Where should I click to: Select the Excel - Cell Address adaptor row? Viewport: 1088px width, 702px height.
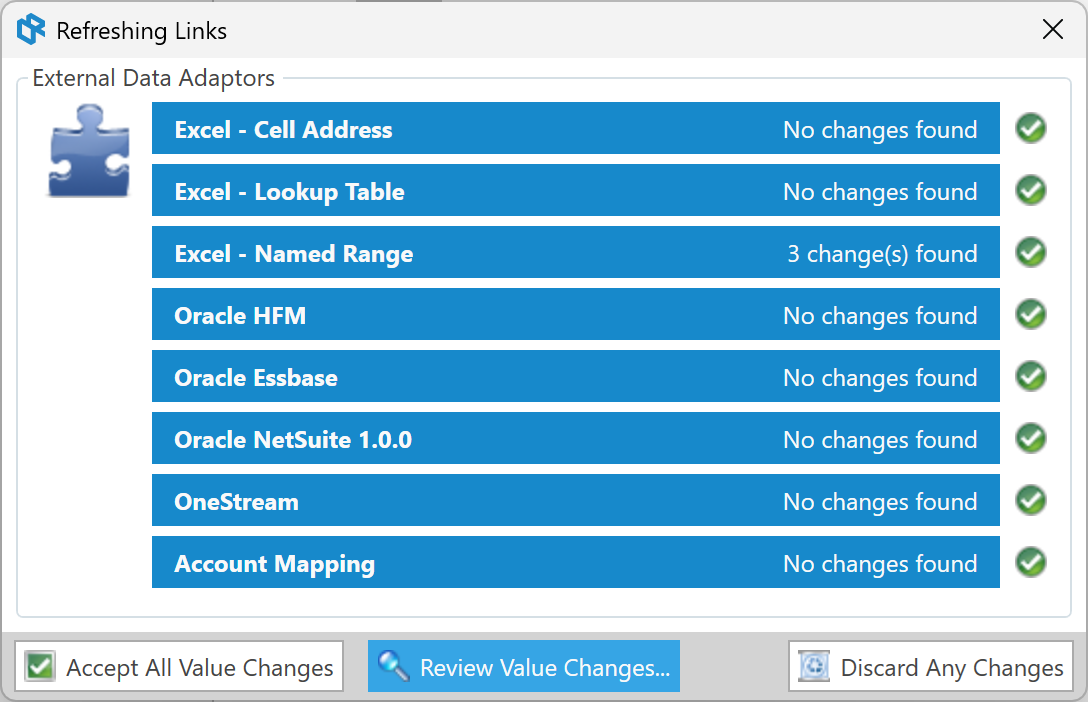coord(576,128)
